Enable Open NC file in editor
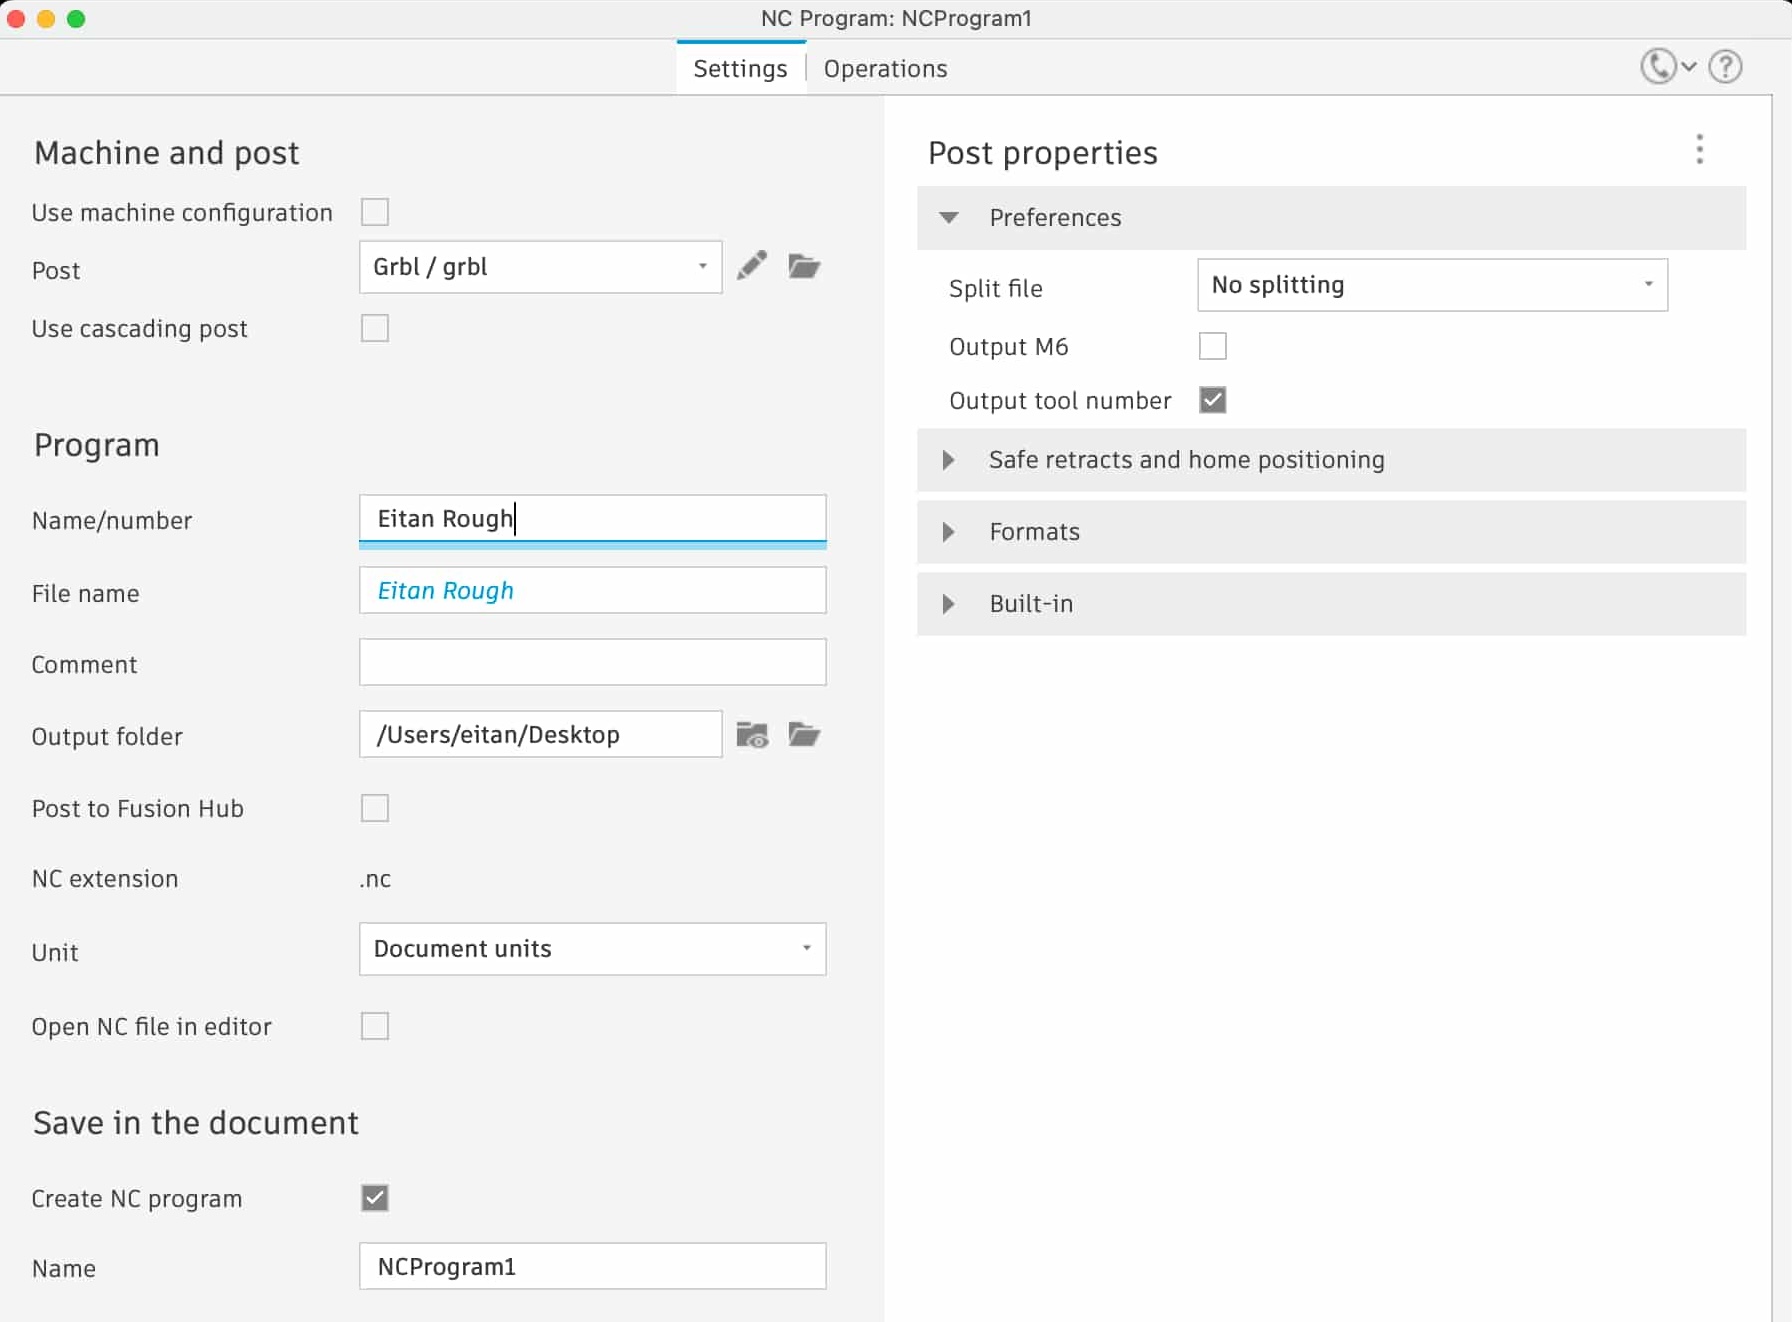The width and height of the screenshot is (1792, 1322). coord(375,1026)
